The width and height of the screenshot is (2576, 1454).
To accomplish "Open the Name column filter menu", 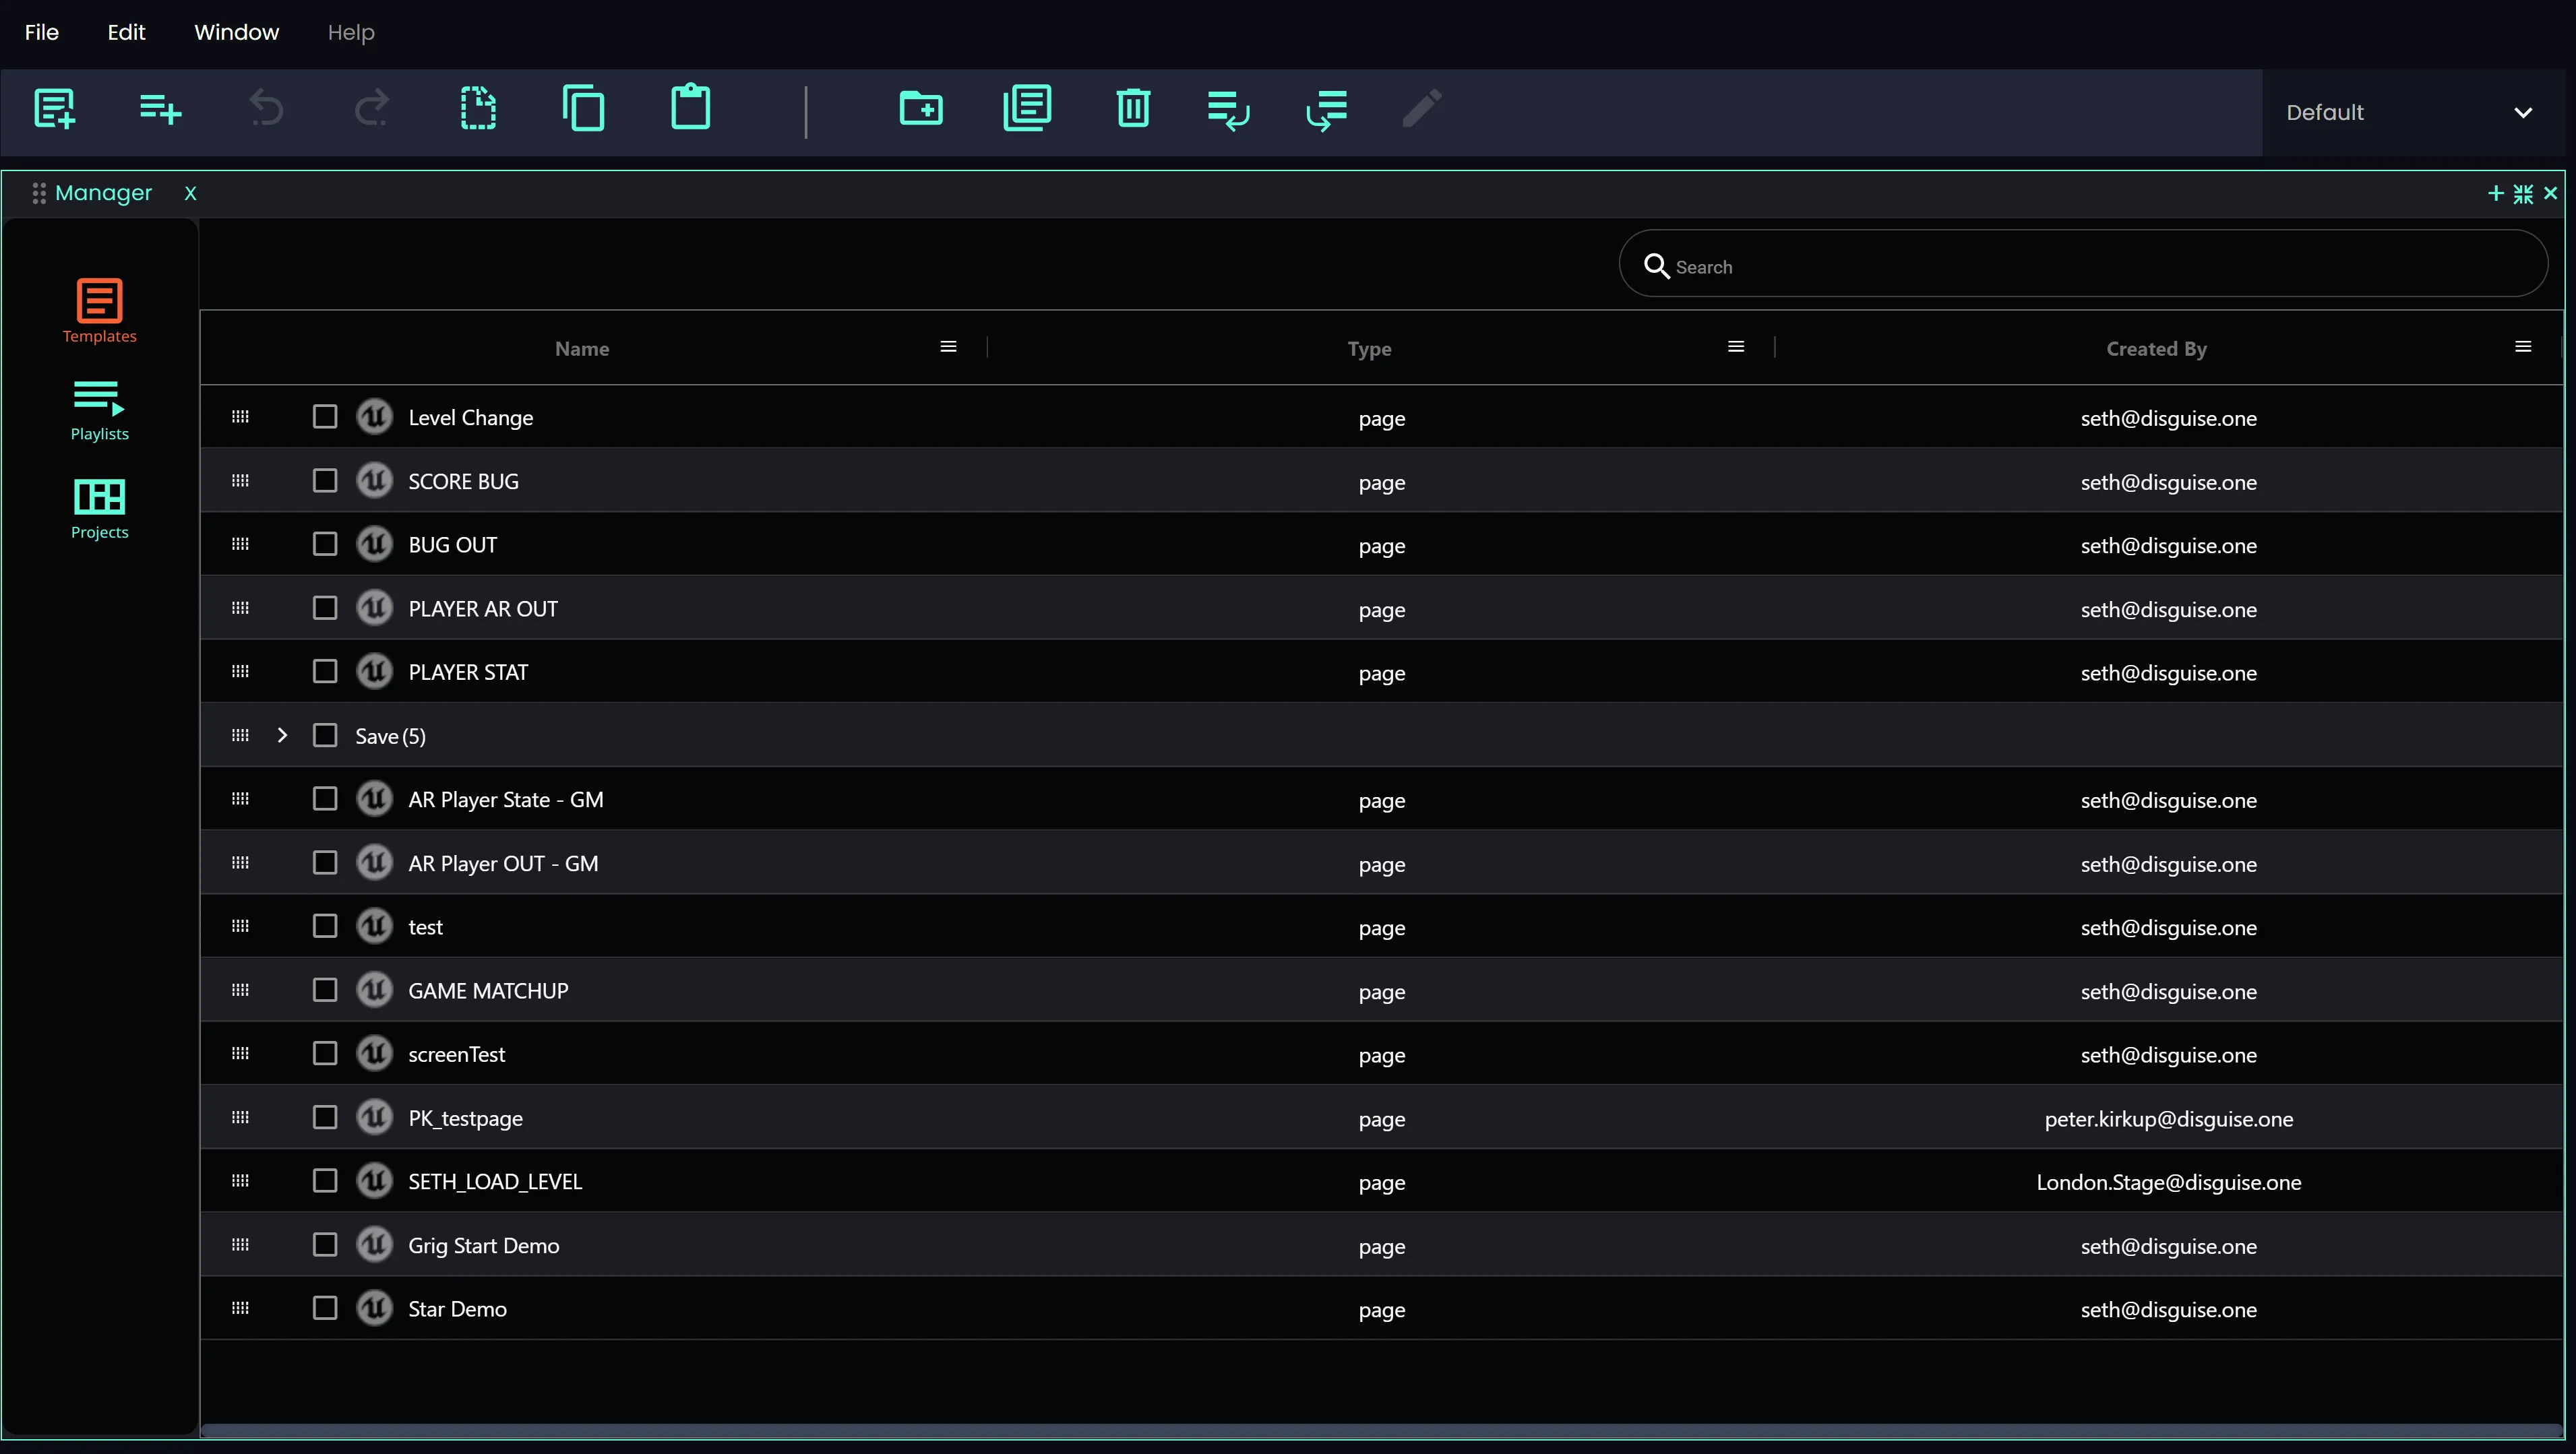I will [947, 347].
